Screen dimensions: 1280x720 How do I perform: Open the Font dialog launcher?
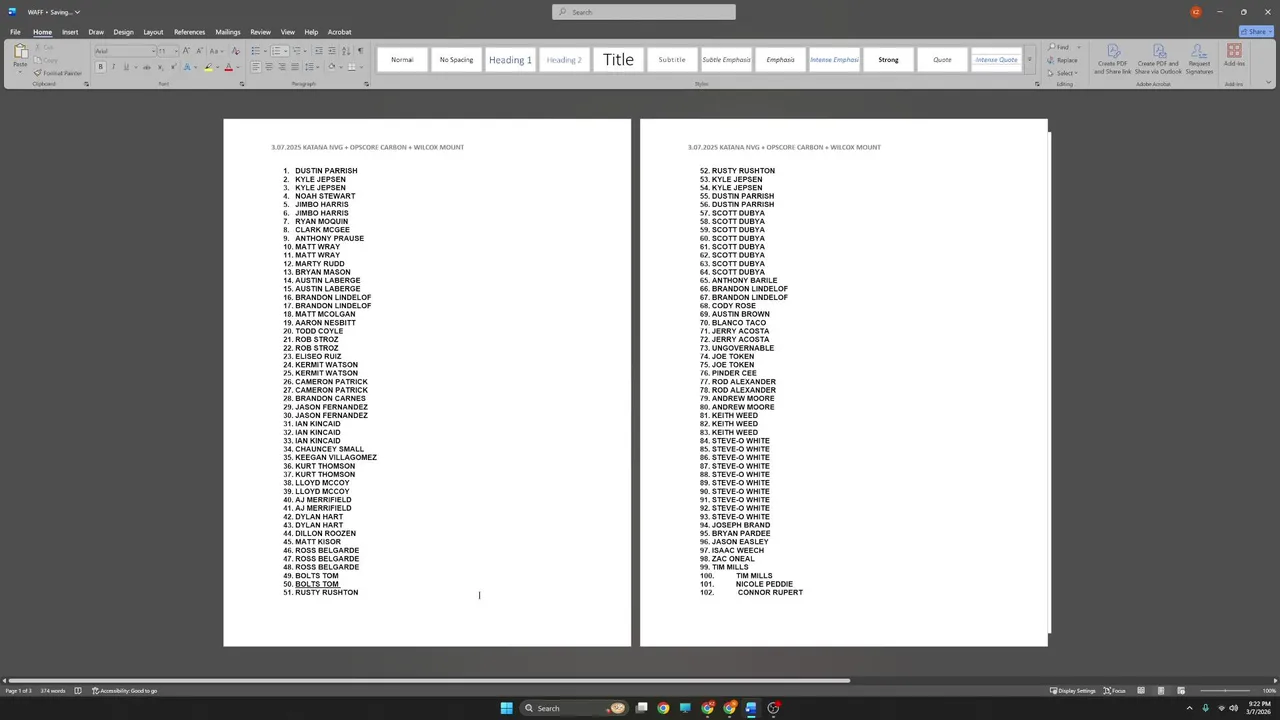[241, 84]
